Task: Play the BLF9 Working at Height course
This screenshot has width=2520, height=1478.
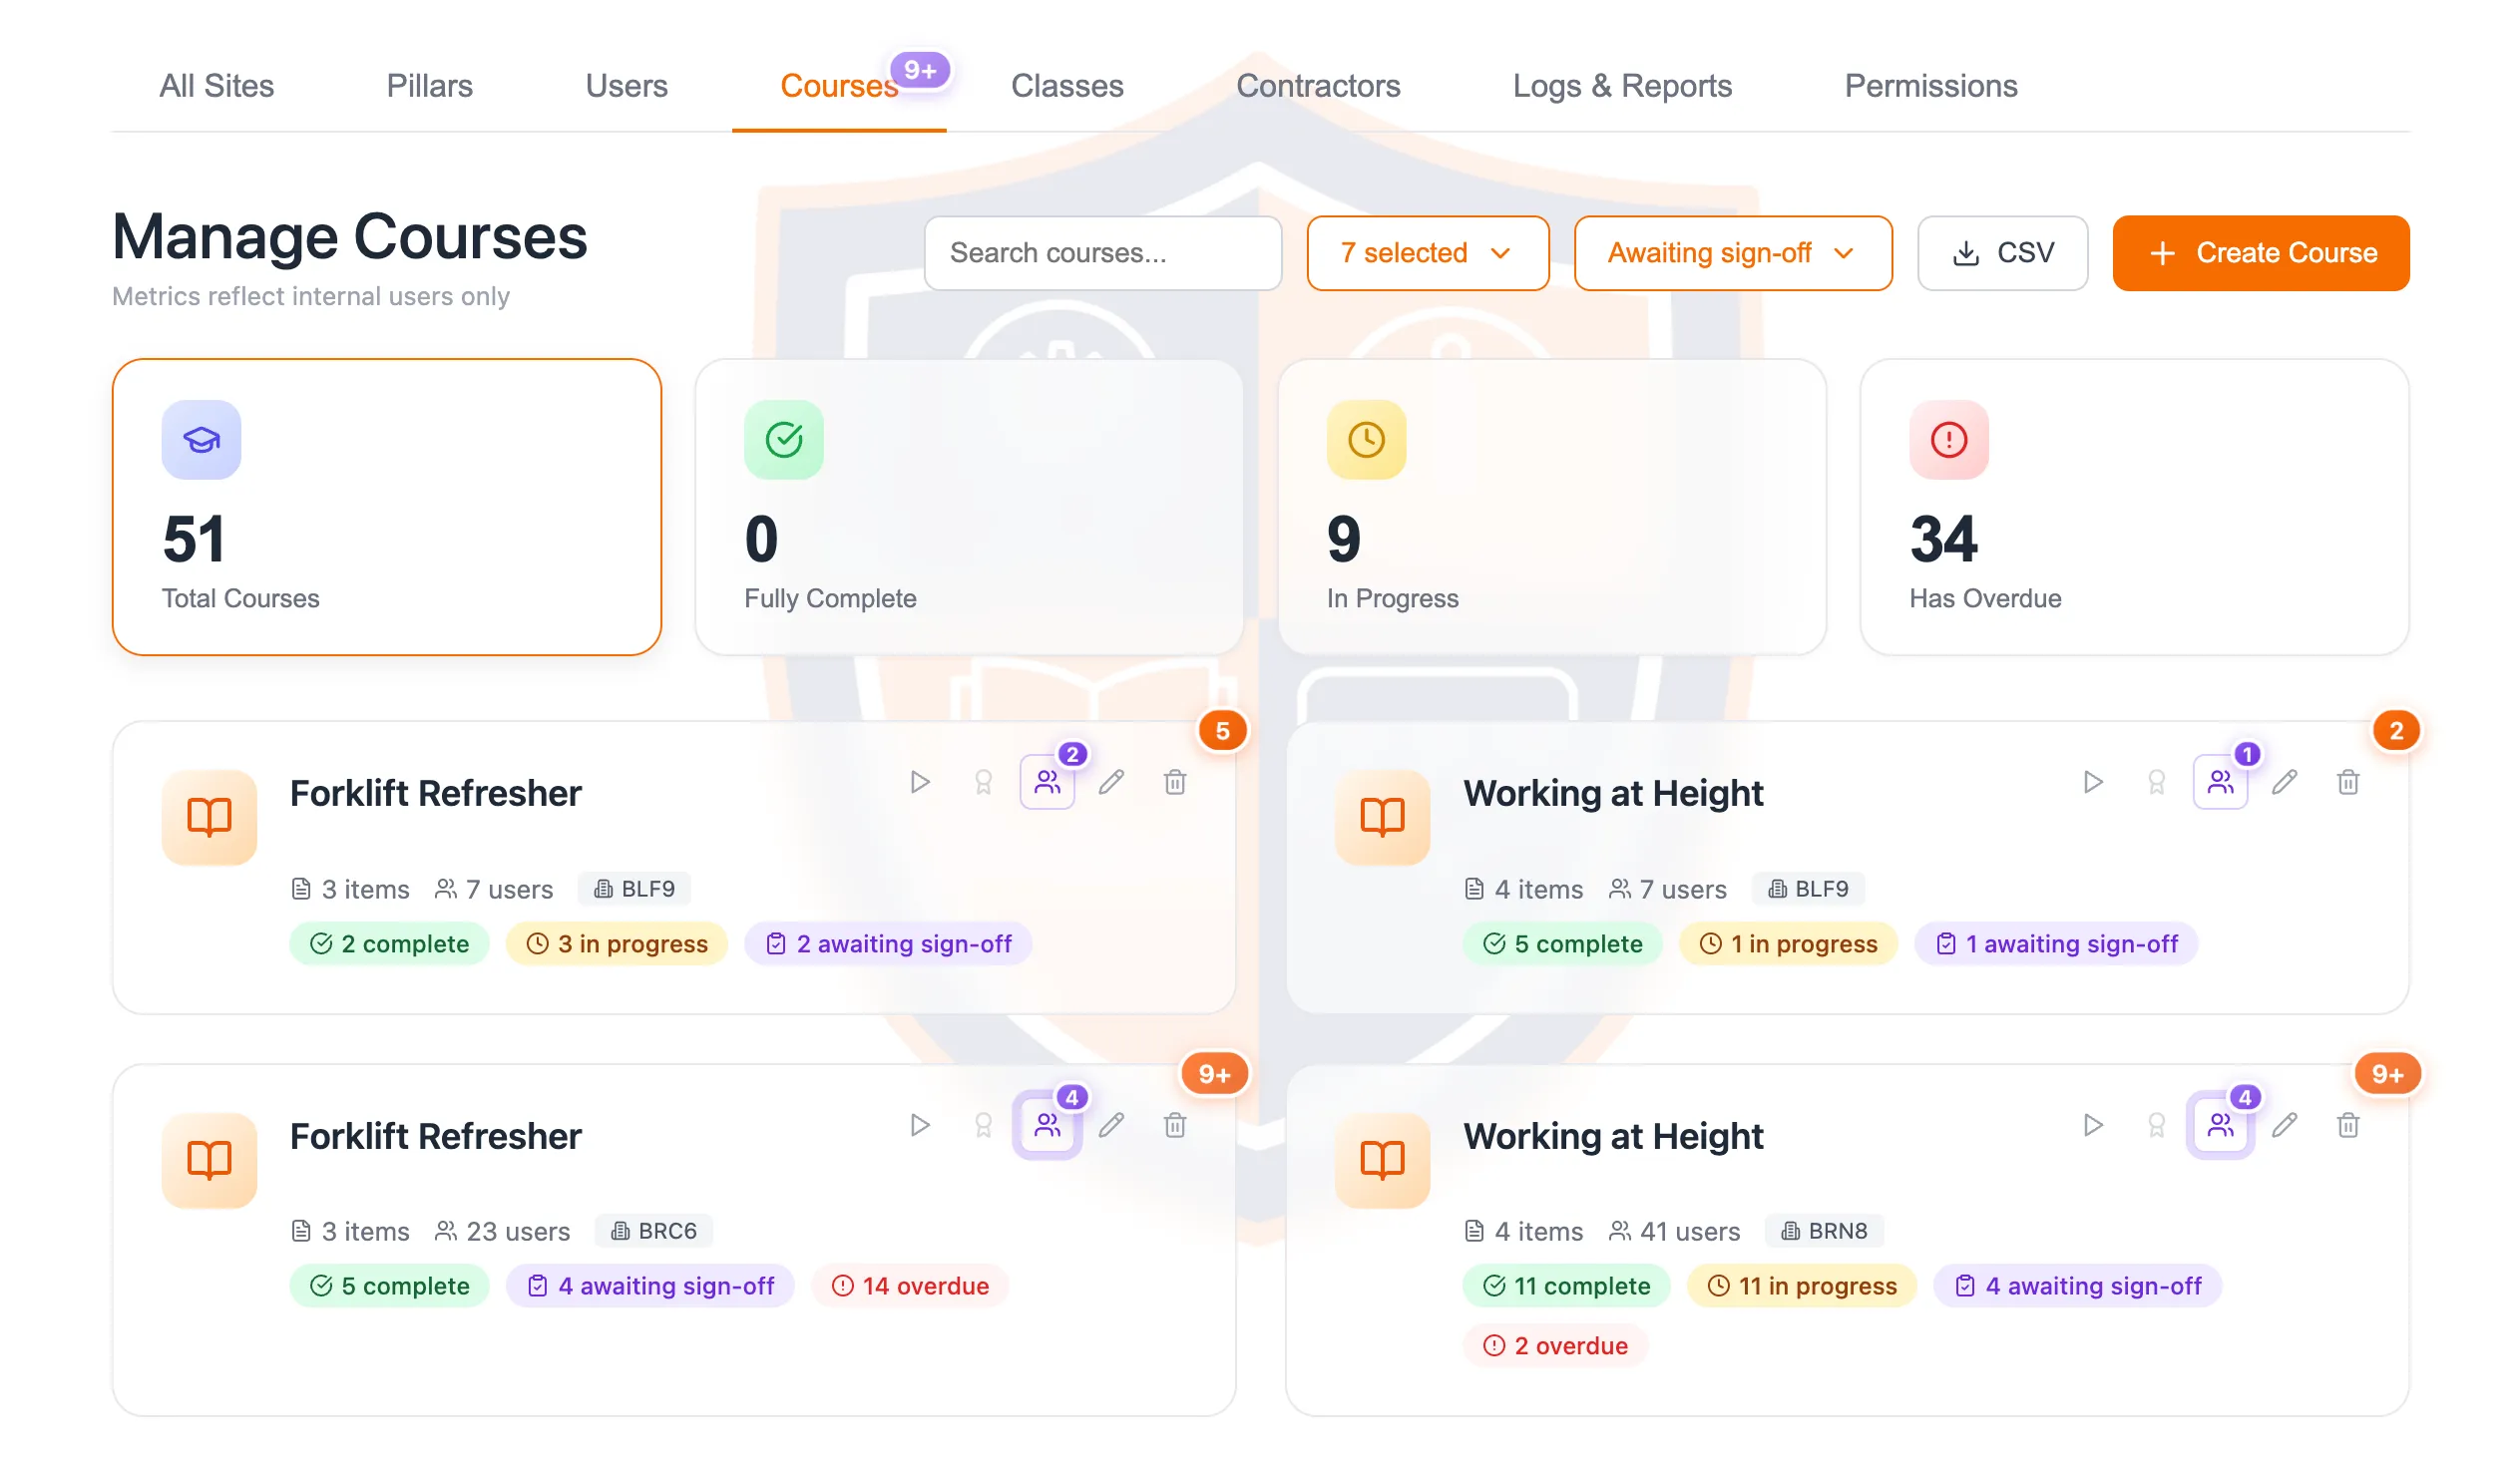Action: coord(2093,782)
